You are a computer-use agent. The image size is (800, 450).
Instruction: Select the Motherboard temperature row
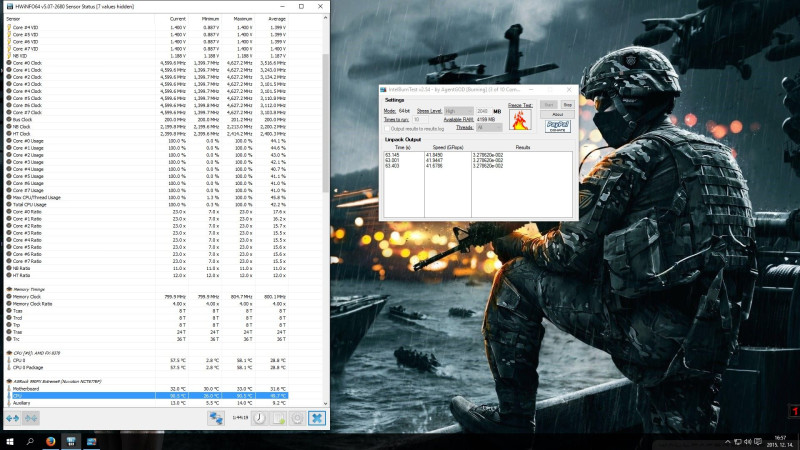[146, 389]
